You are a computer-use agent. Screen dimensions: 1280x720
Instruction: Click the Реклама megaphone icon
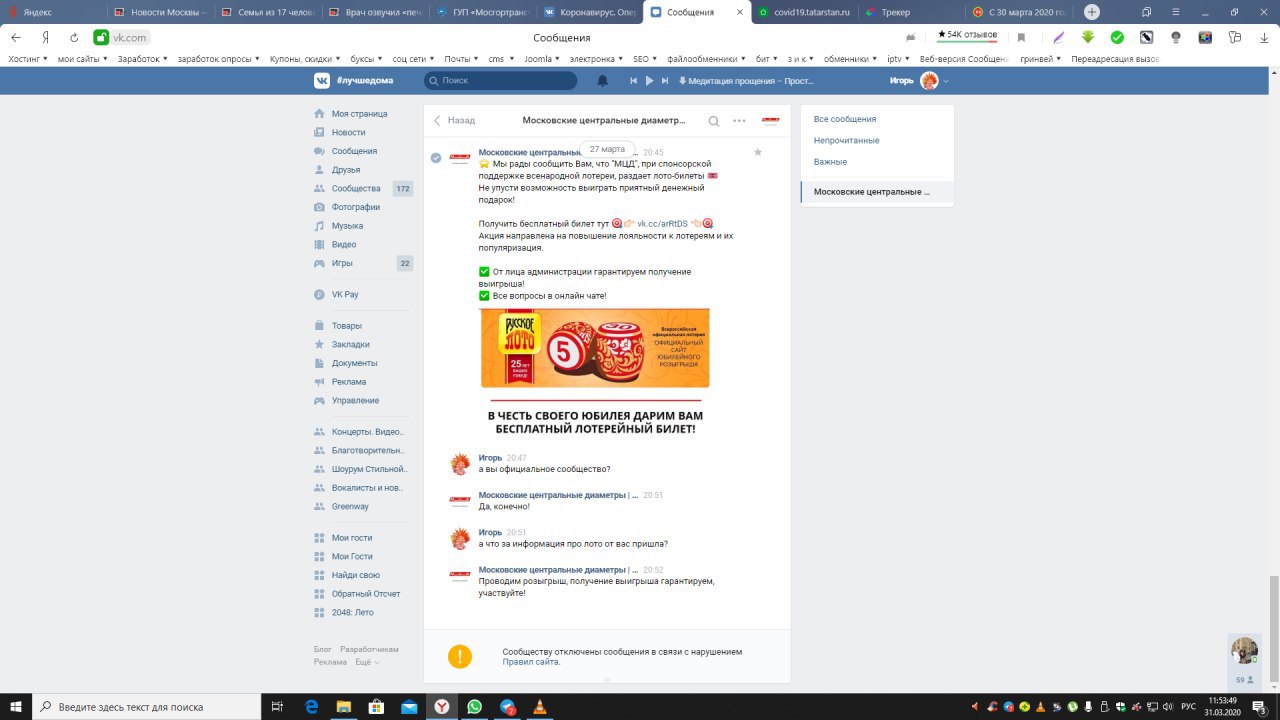point(319,382)
